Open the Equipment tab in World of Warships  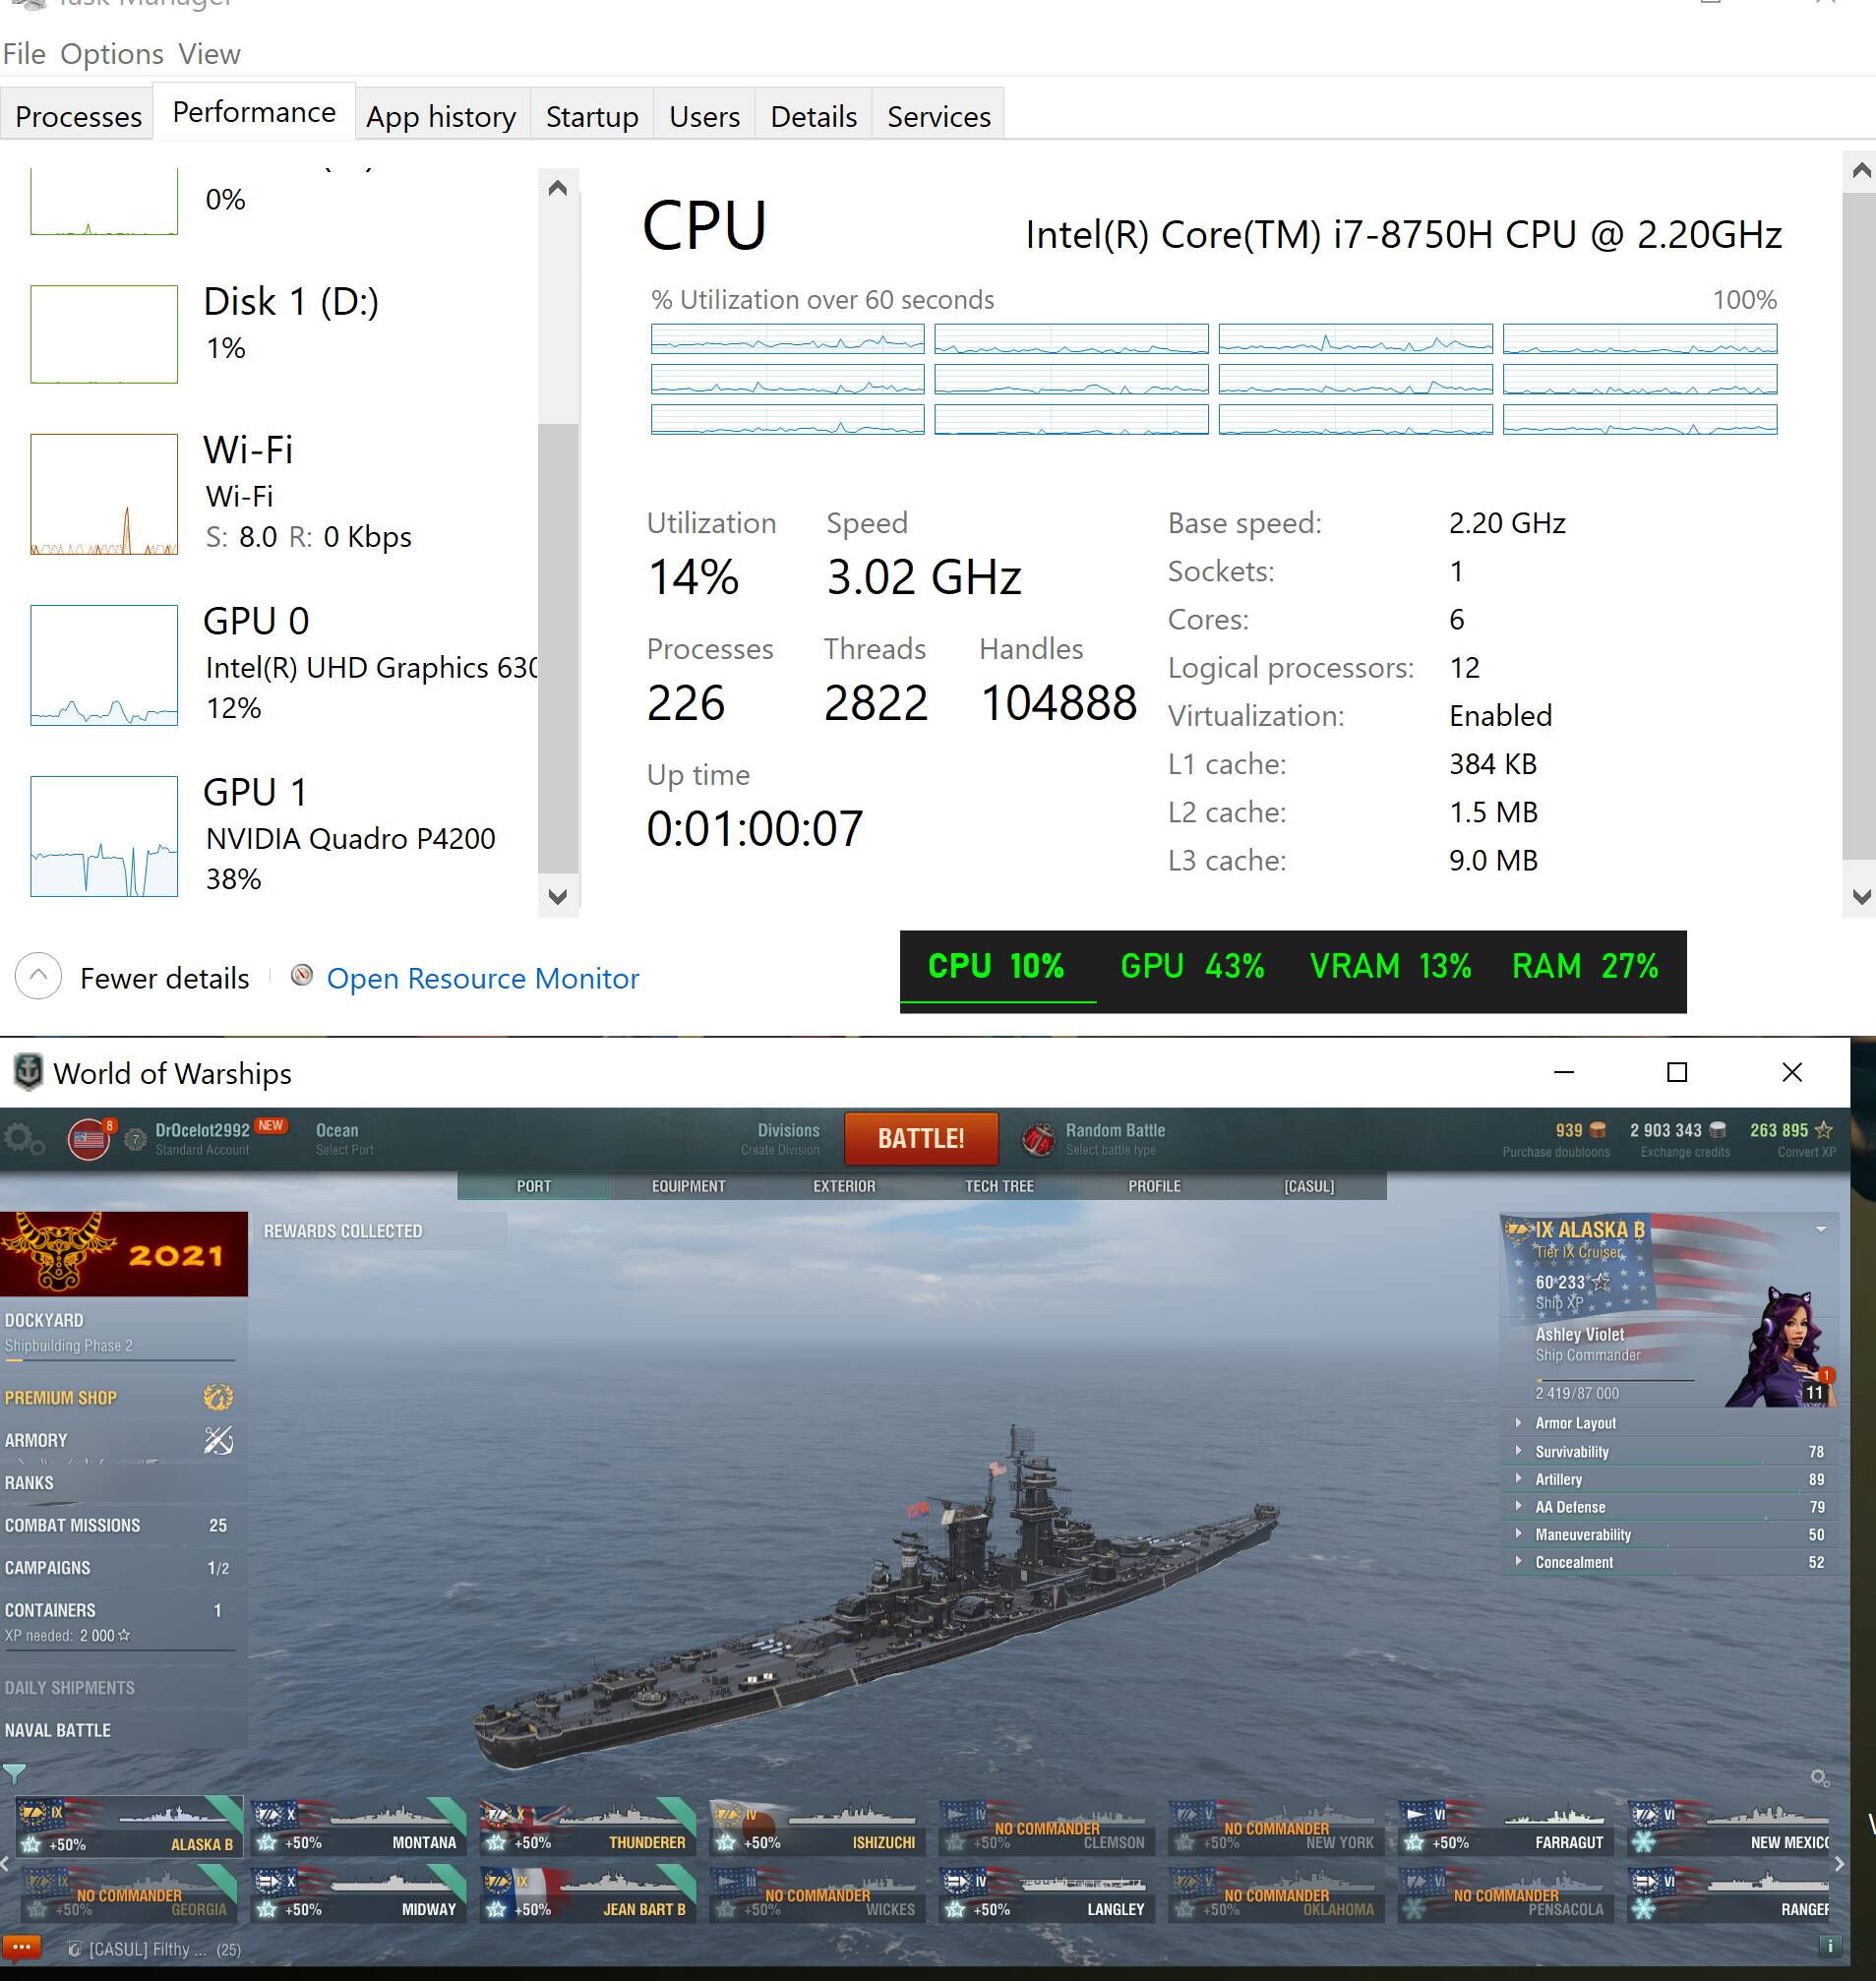click(x=689, y=1186)
